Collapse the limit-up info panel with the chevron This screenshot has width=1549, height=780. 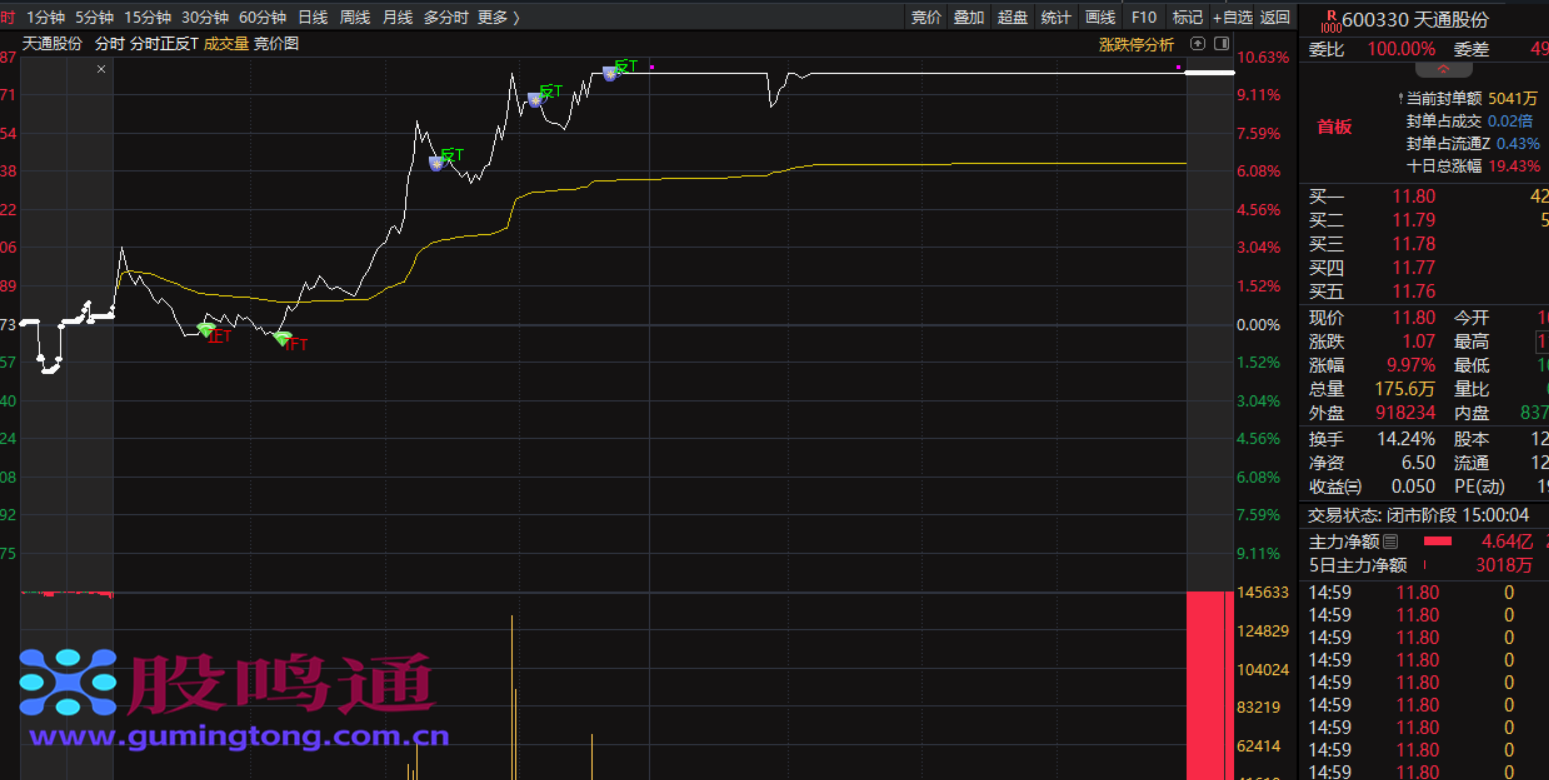[x=1443, y=70]
